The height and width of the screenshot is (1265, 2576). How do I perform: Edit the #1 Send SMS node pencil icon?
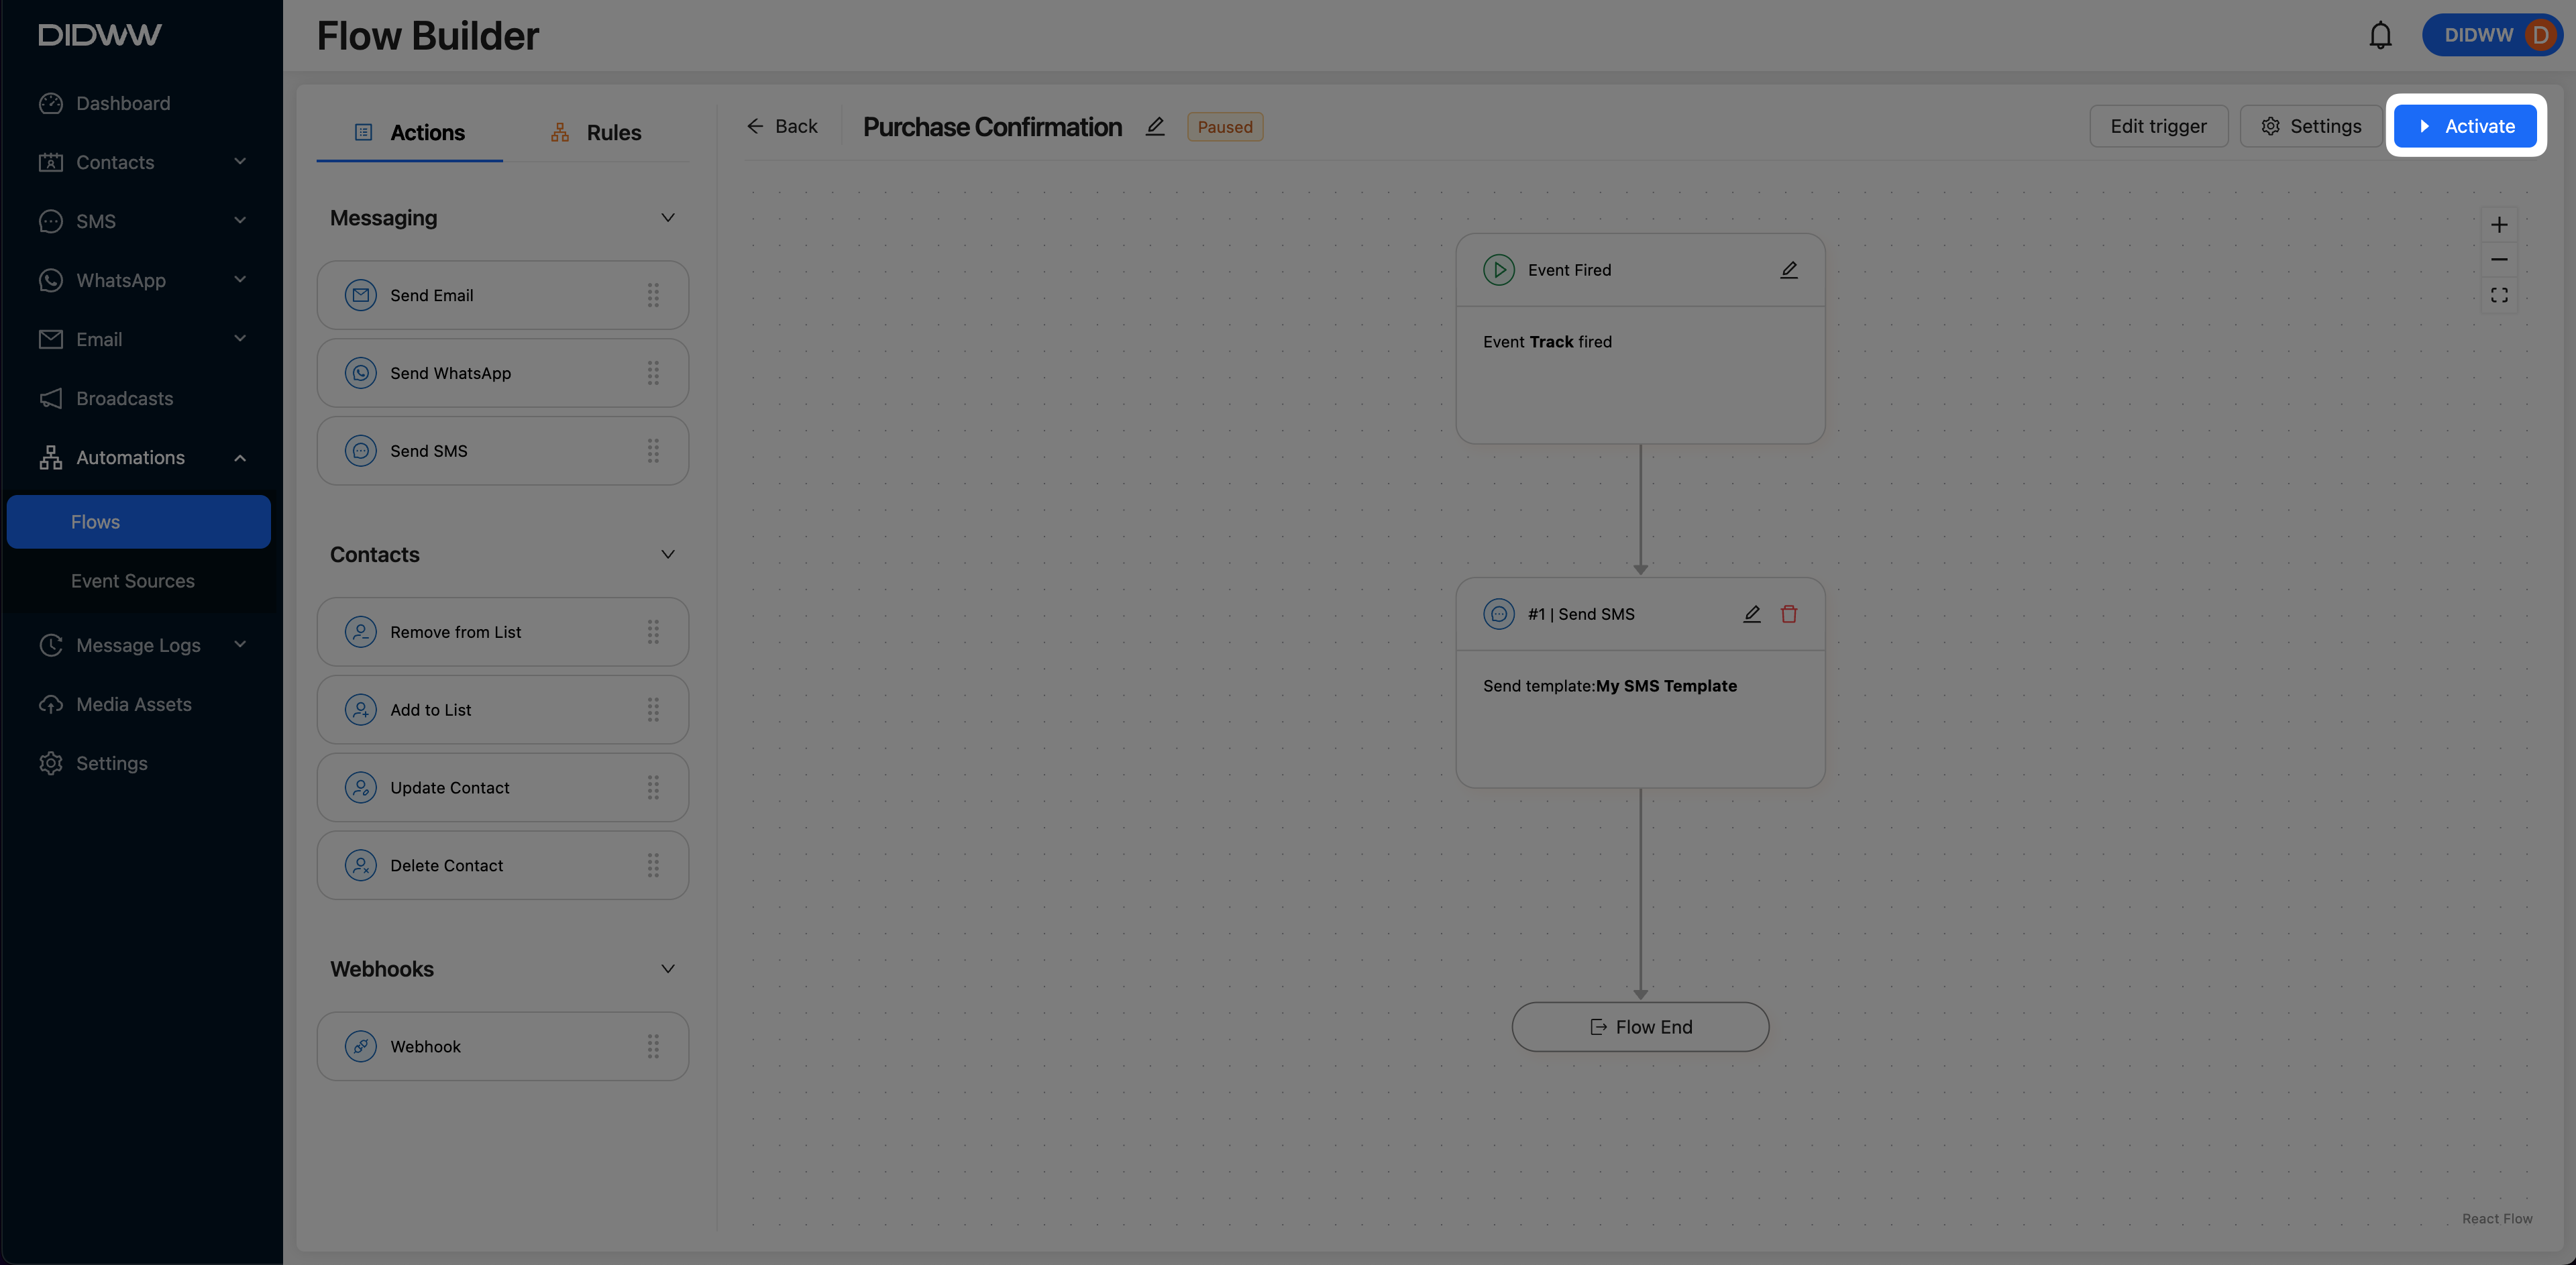coord(1751,614)
